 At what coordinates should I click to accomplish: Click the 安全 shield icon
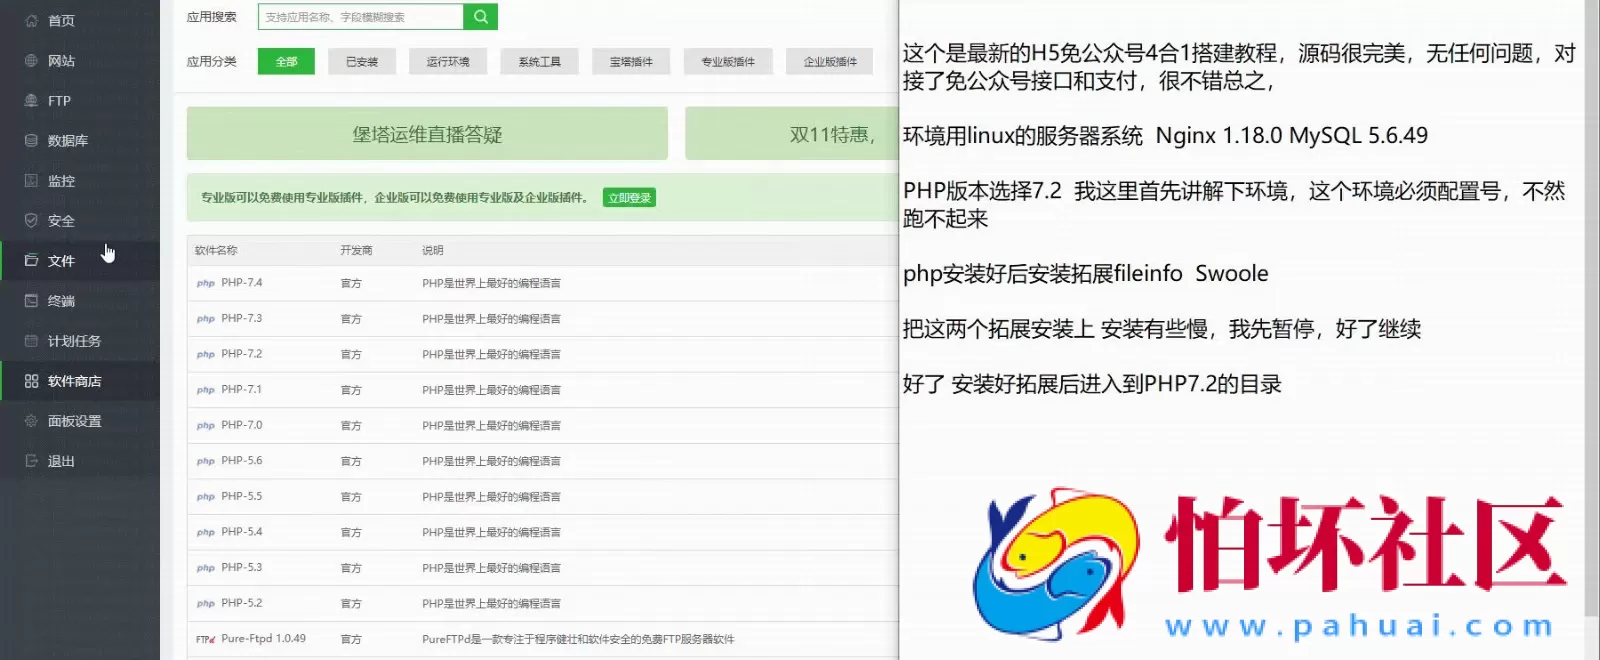point(31,220)
